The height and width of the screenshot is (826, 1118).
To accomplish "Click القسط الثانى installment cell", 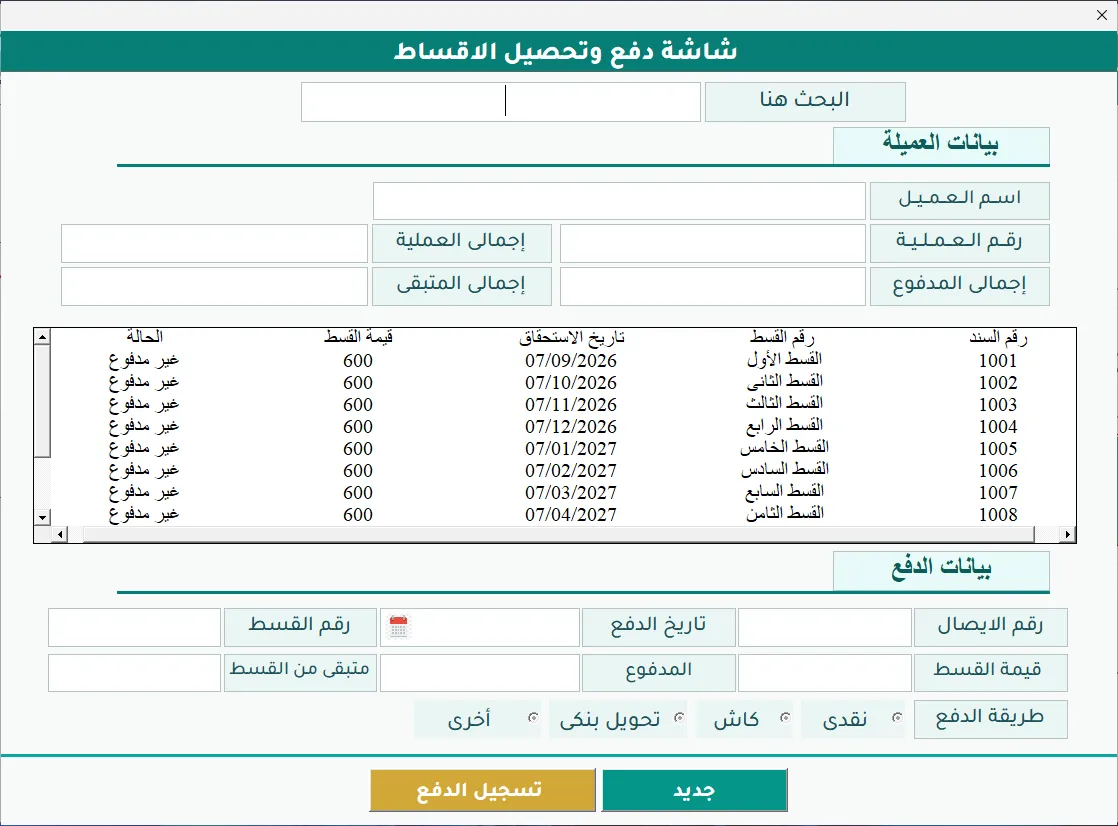I will tap(784, 382).
